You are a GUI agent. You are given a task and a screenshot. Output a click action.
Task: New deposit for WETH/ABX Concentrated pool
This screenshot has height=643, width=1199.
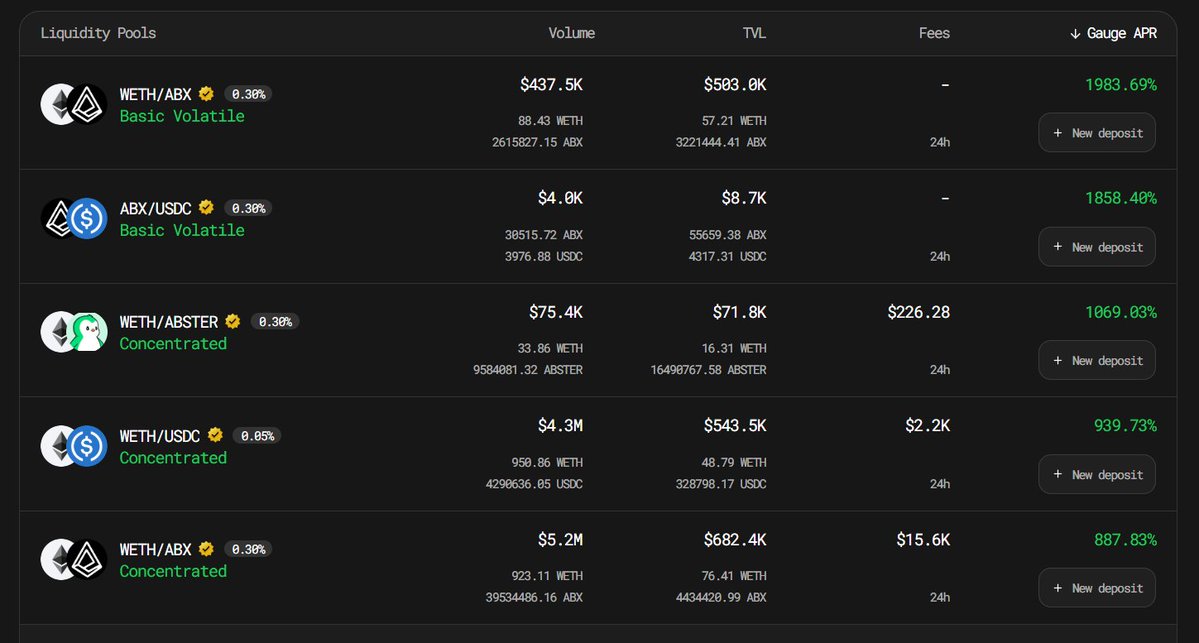tap(1097, 588)
